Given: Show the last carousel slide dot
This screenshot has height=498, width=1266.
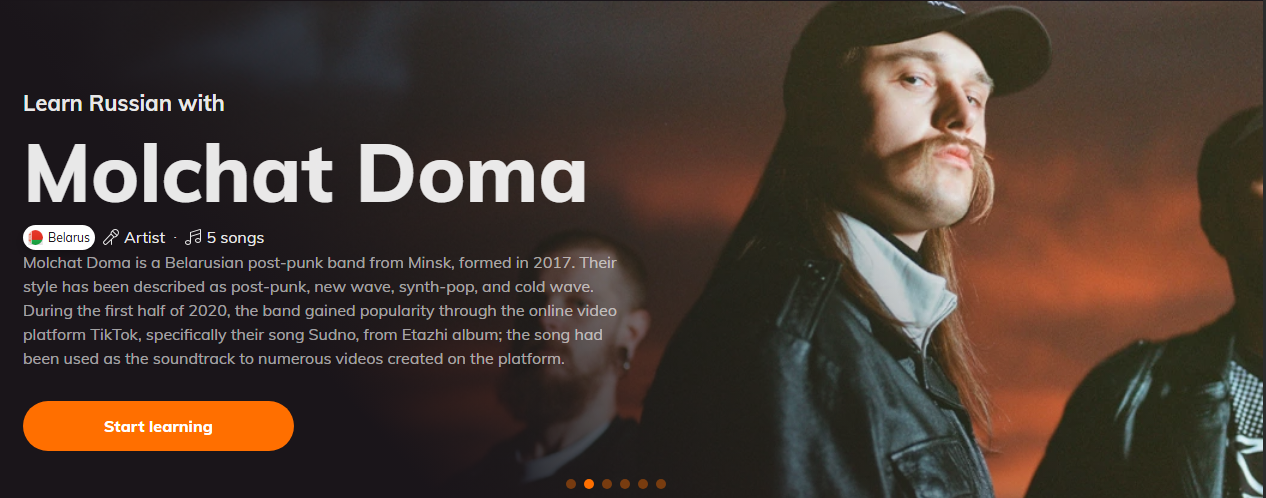Looking at the screenshot, I should tap(661, 484).
